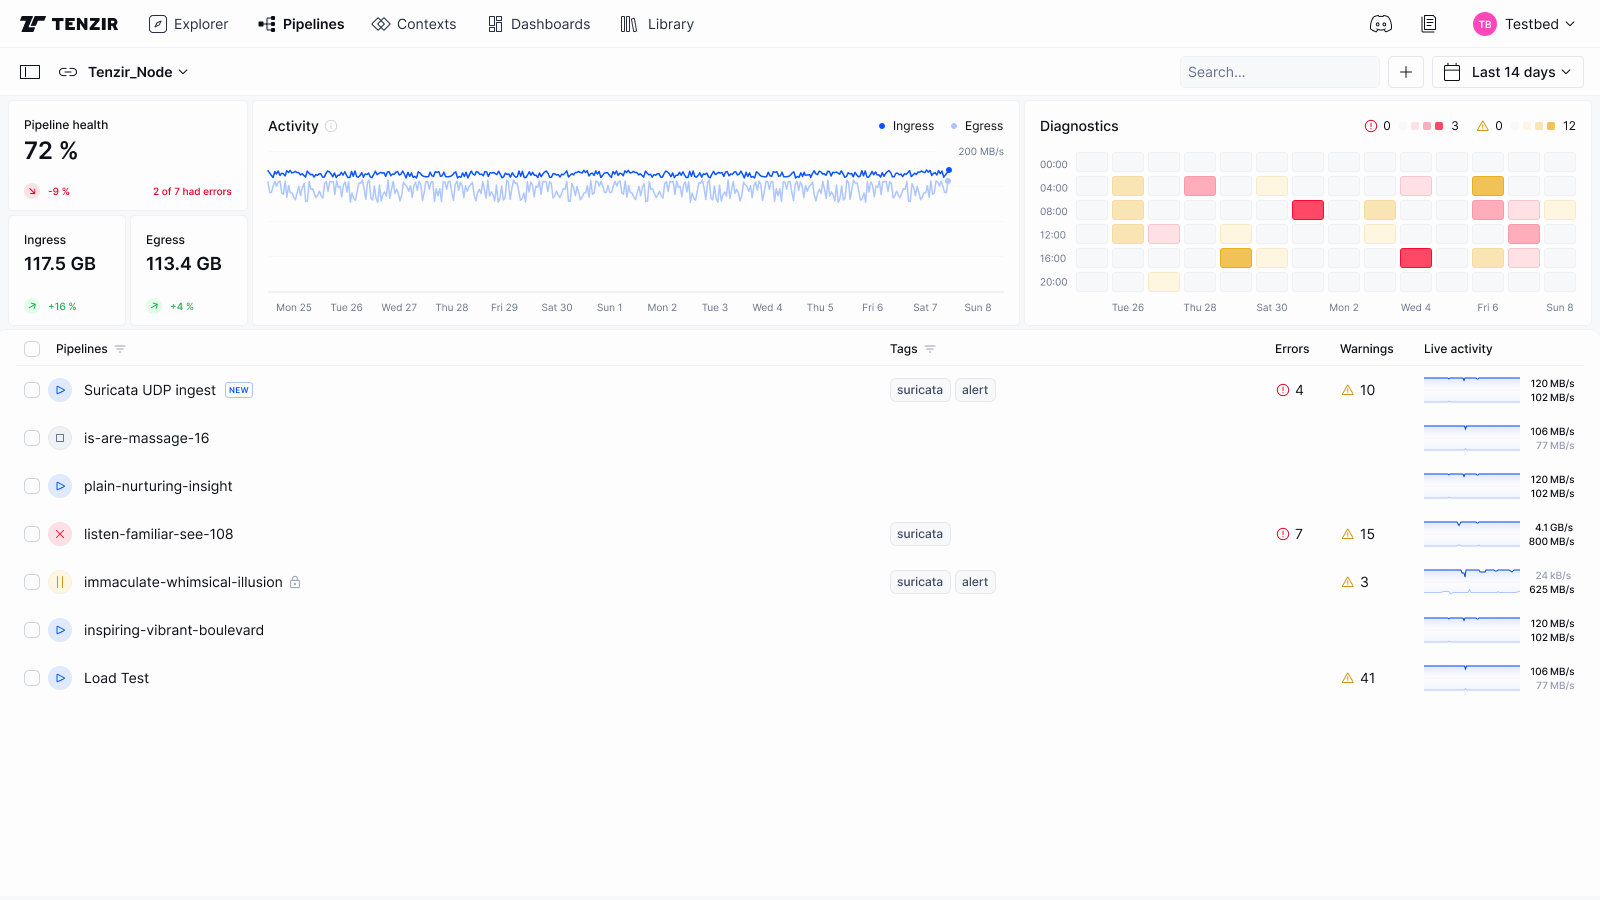Open the Testbed account menu
The height and width of the screenshot is (900, 1600).
click(x=1524, y=24)
